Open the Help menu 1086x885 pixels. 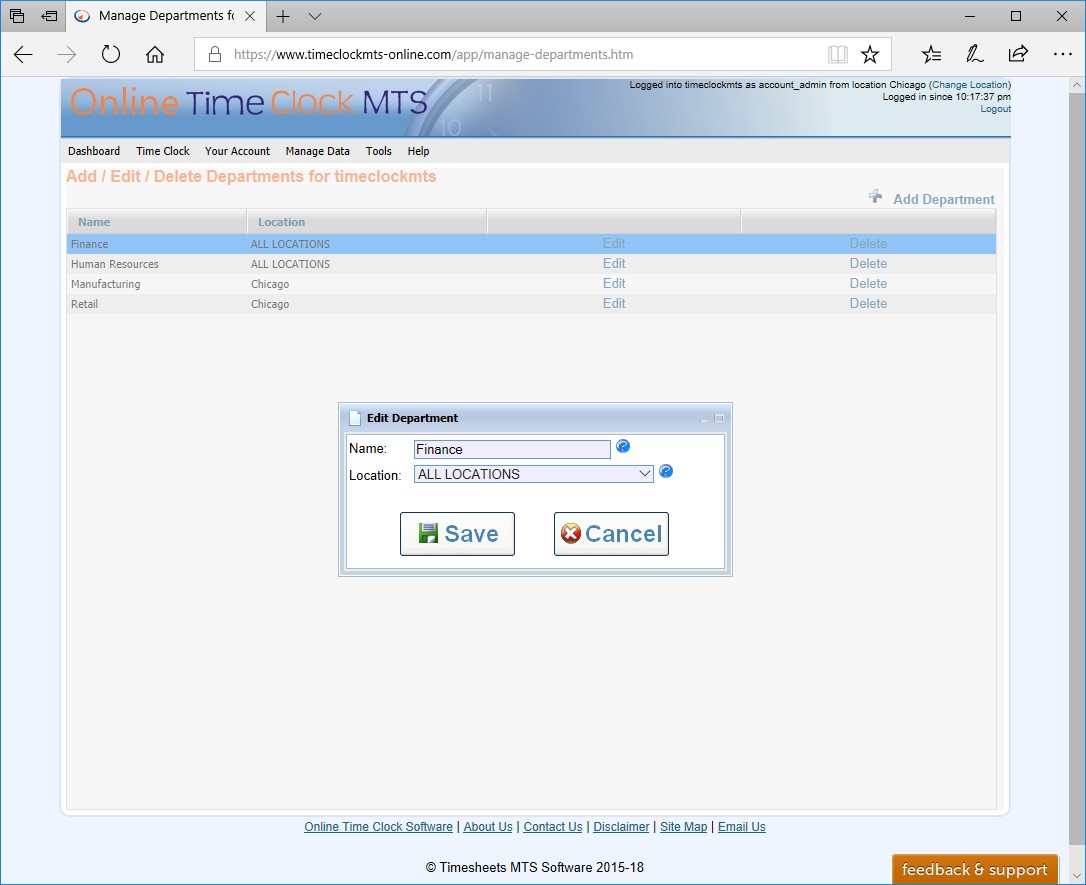click(x=418, y=151)
